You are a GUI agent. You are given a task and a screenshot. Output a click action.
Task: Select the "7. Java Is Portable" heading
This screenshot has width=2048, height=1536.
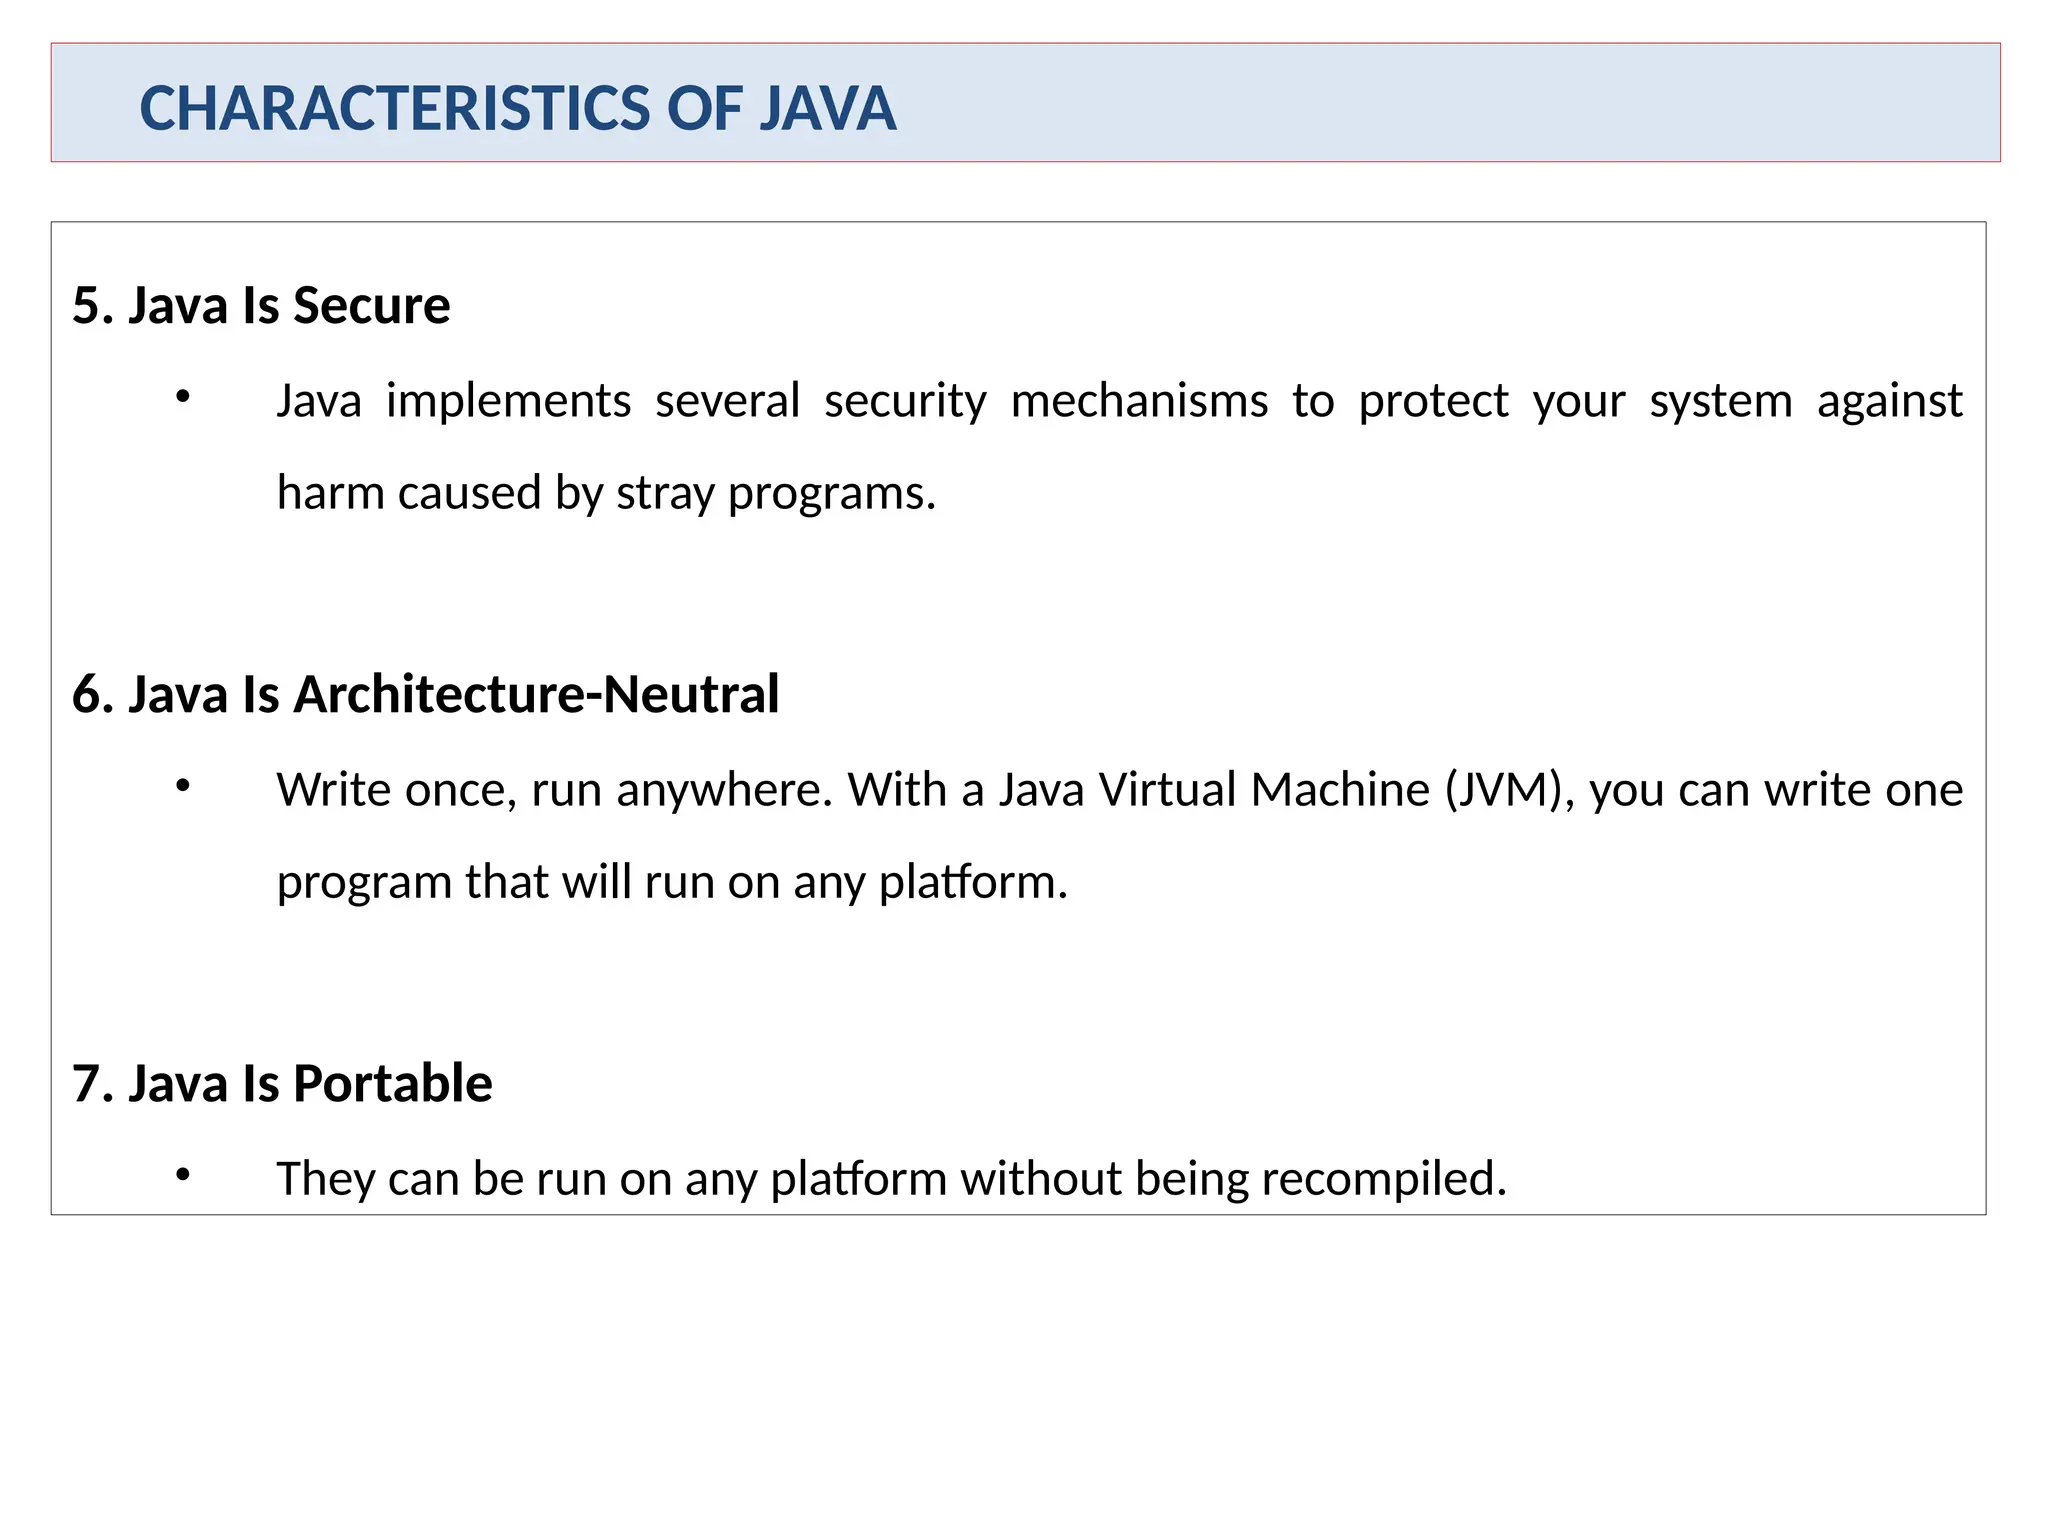coord(282,1083)
